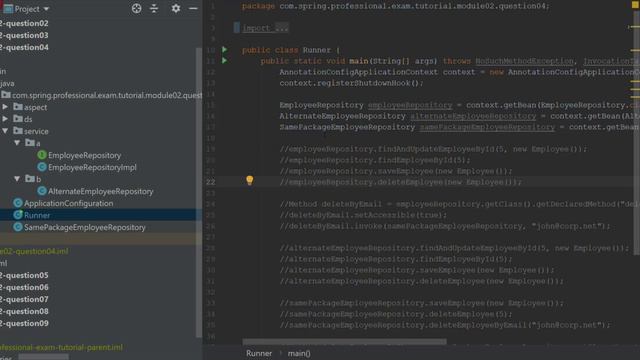
Task: Click the aspect folder icon
Action: [18, 107]
